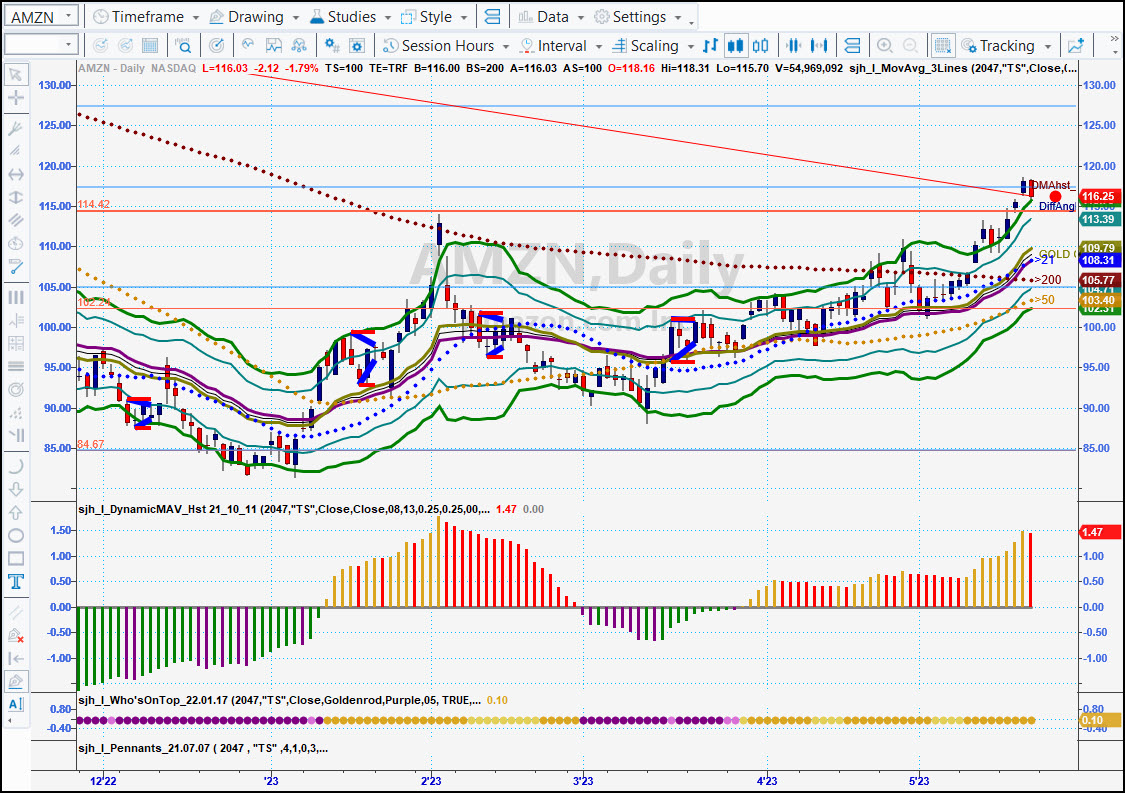Switch chart to OHLC bar style
Viewport: 1125px width, 793px height.
(x=710, y=46)
